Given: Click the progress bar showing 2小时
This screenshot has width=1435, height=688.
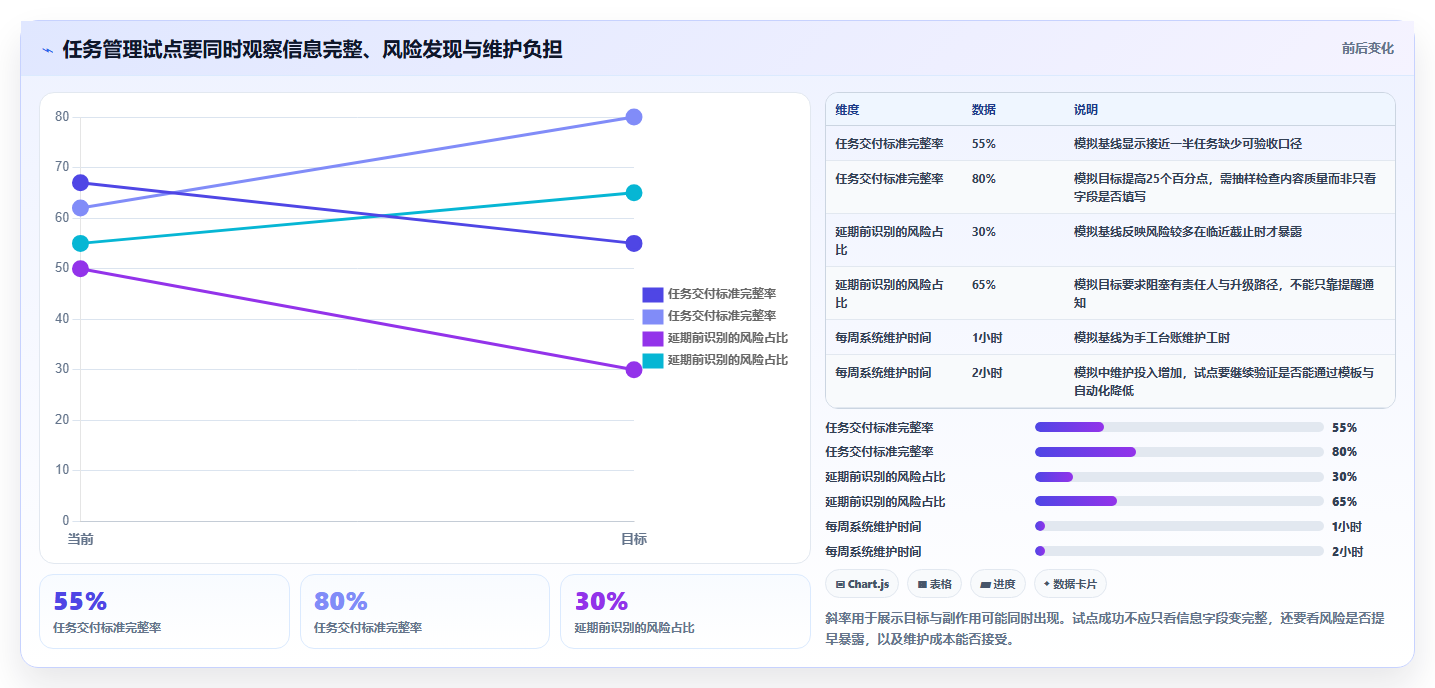Looking at the screenshot, I should click(1179, 551).
